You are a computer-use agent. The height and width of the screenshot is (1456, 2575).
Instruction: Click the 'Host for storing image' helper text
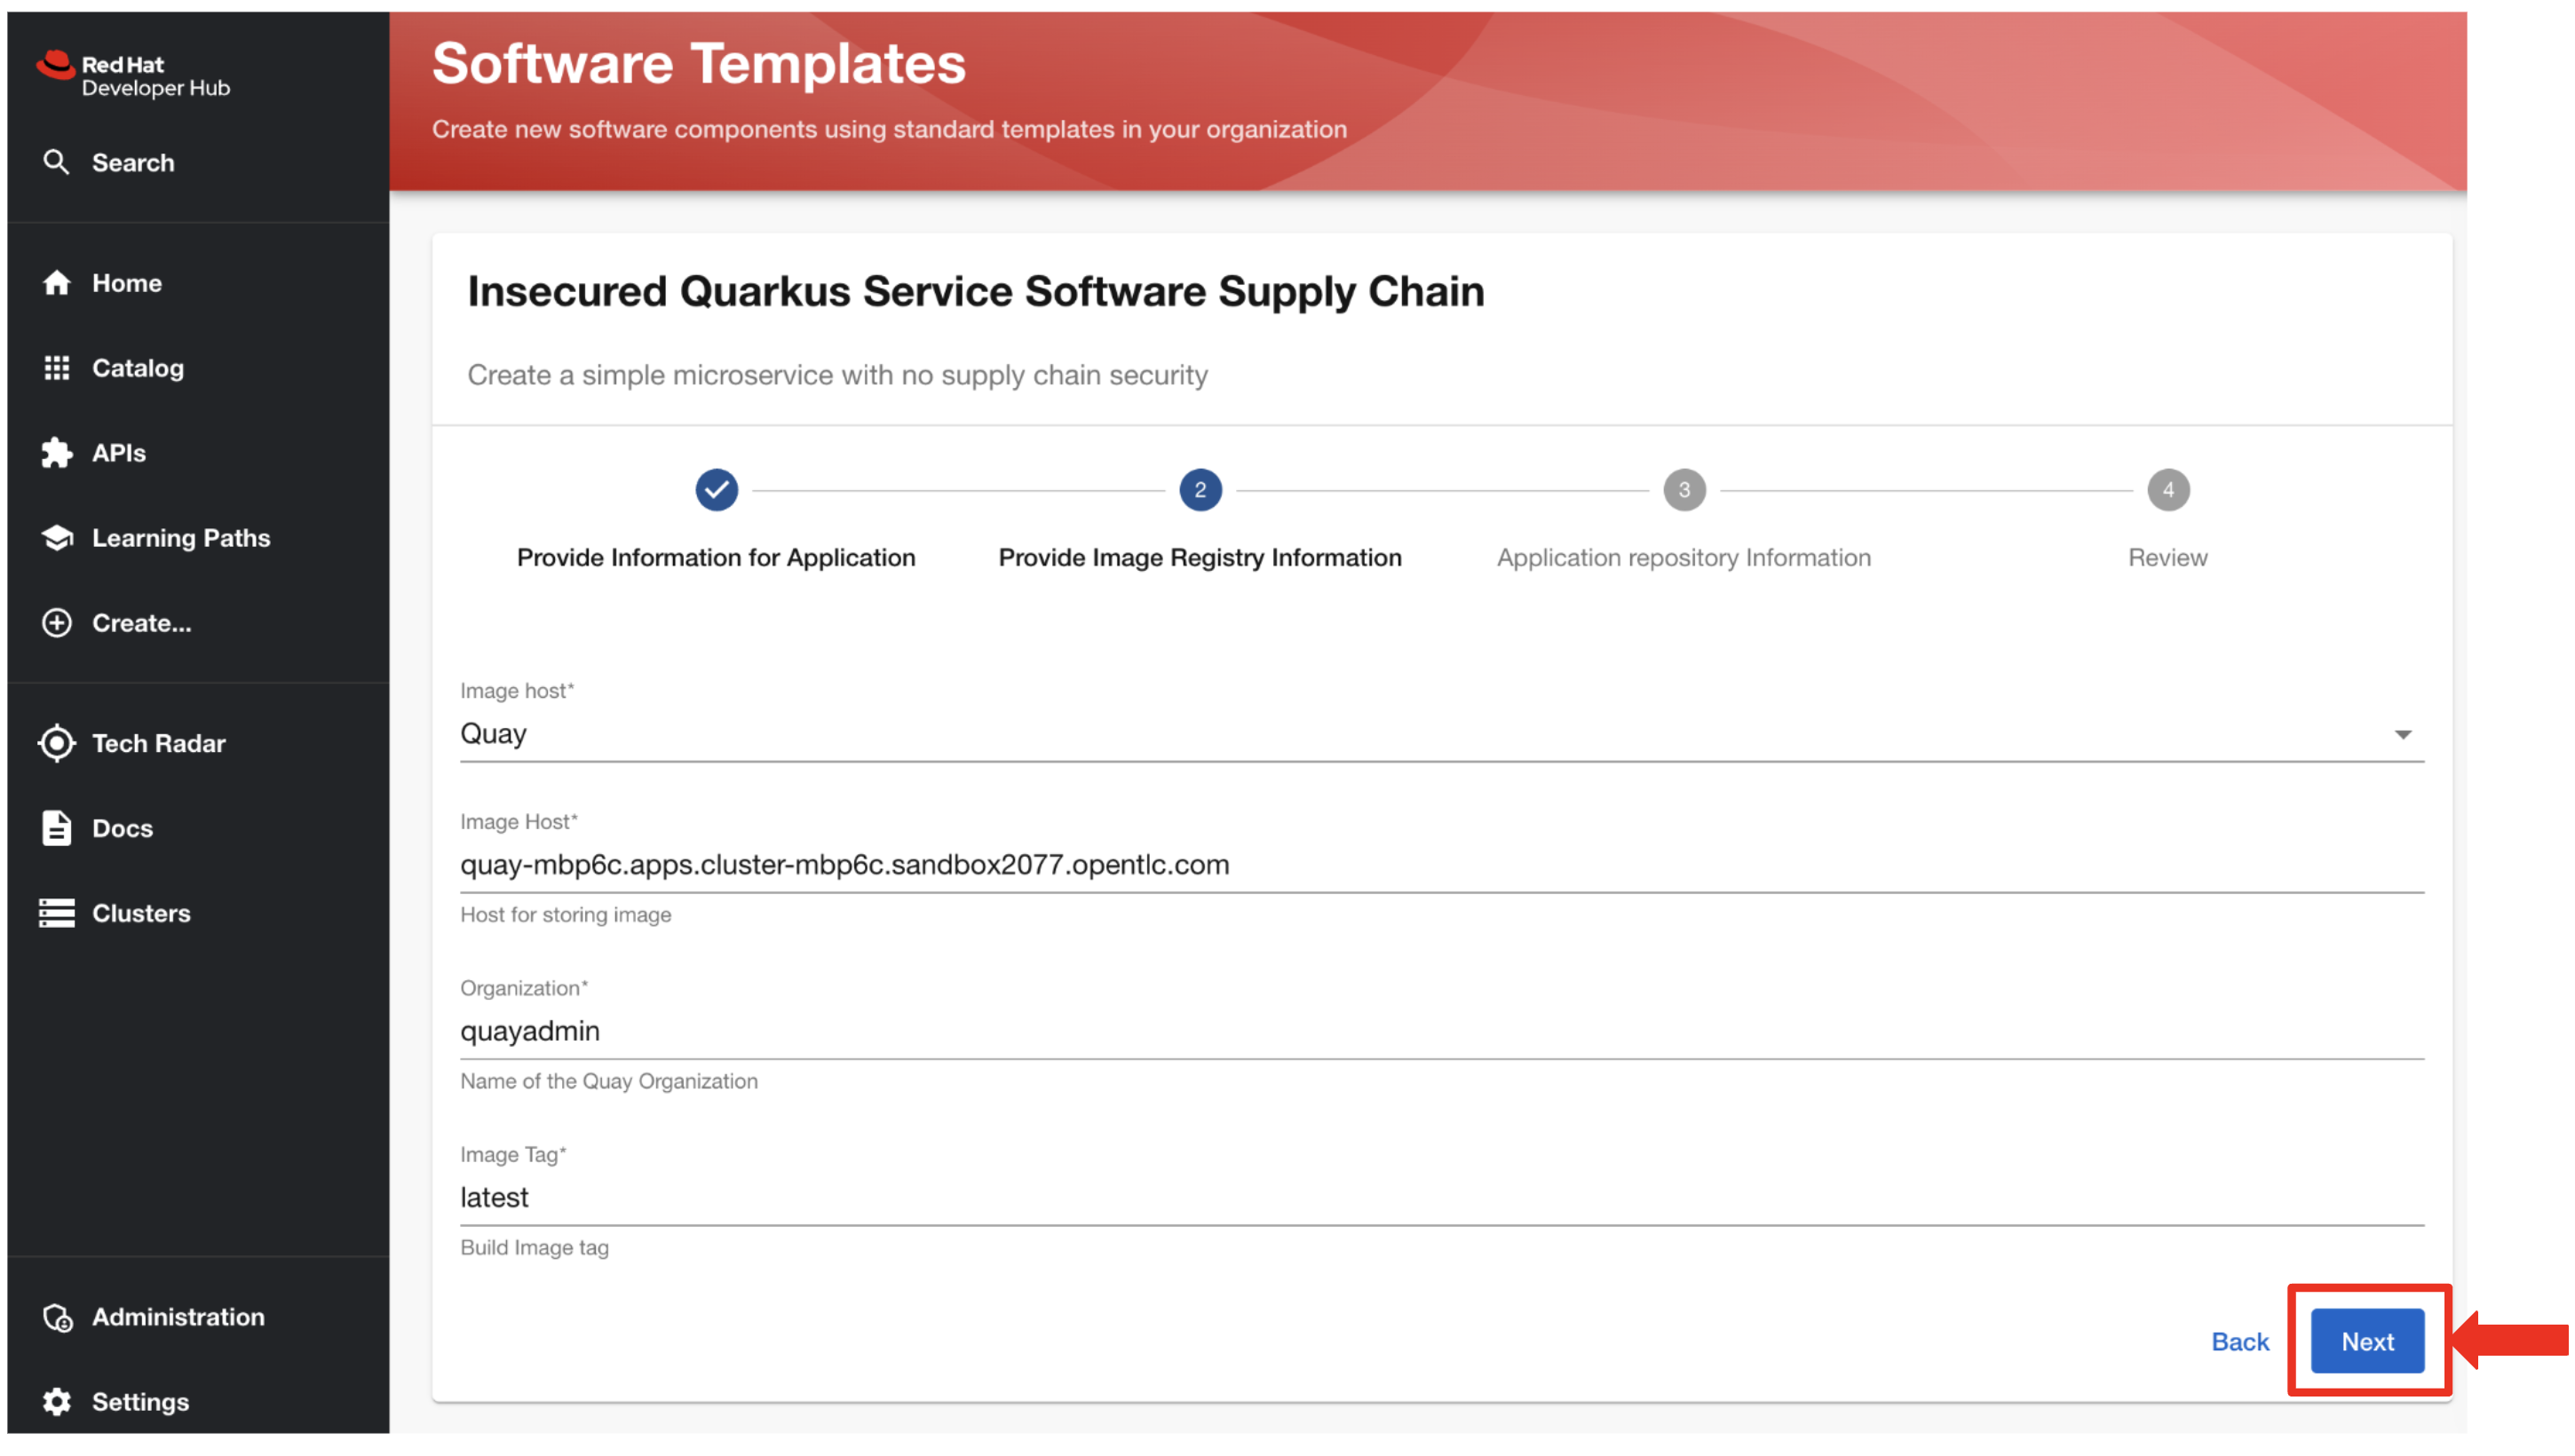click(x=566, y=915)
